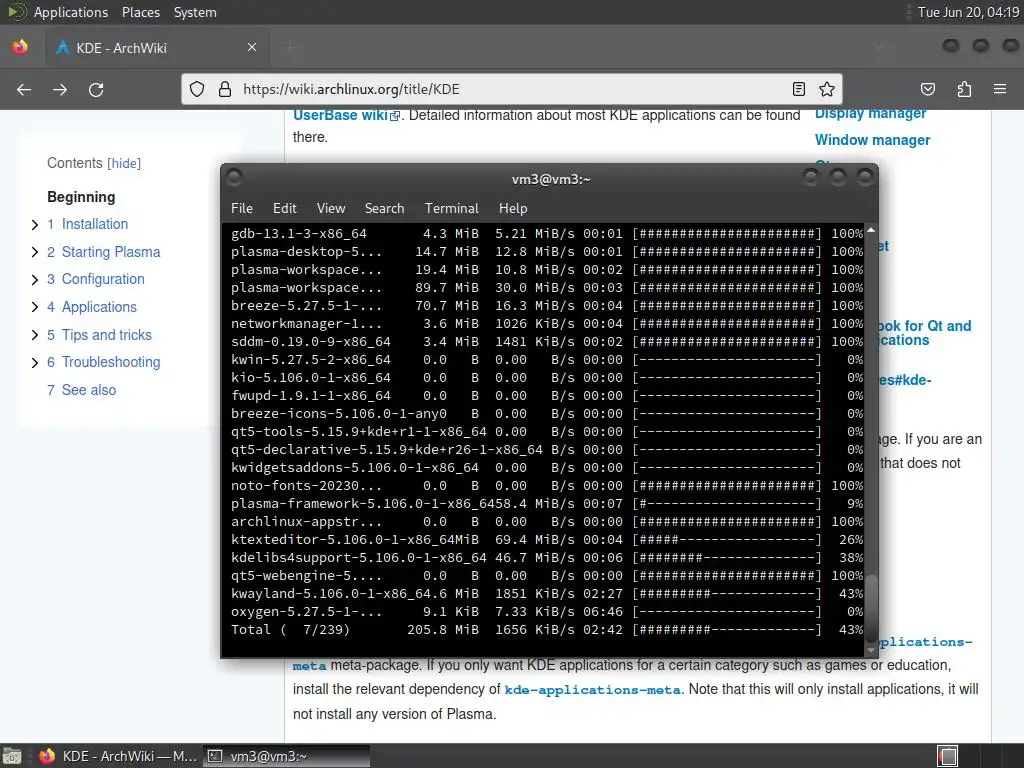The image size is (1024, 768).
Task: Open the Firefox extensions puzzle icon
Action: tap(964, 89)
